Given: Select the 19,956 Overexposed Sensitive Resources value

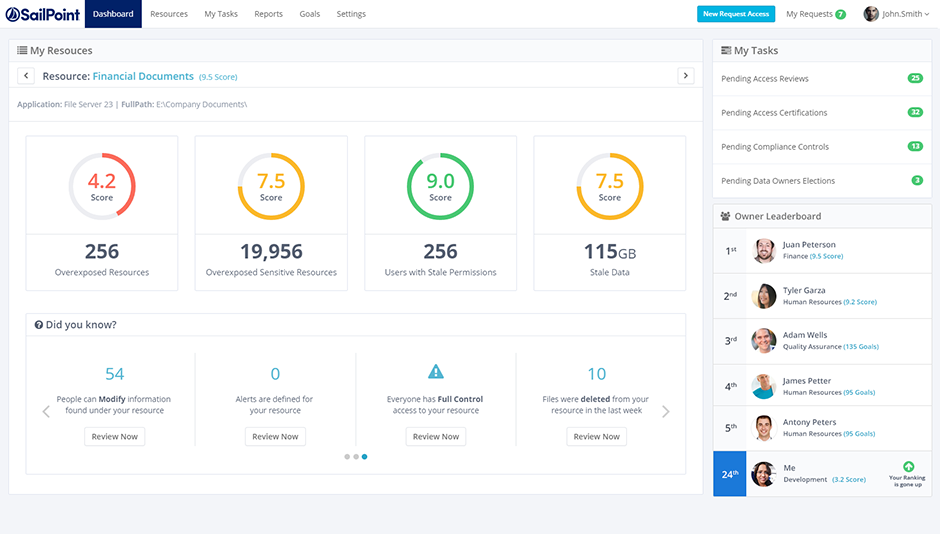Looking at the screenshot, I should [271, 252].
